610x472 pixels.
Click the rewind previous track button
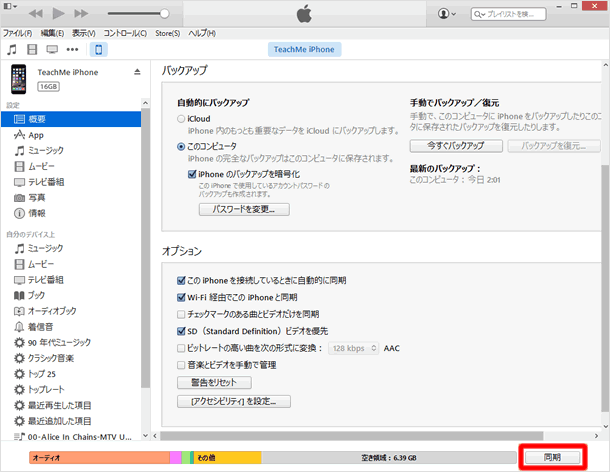pyautogui.click(x=36, y=14)
